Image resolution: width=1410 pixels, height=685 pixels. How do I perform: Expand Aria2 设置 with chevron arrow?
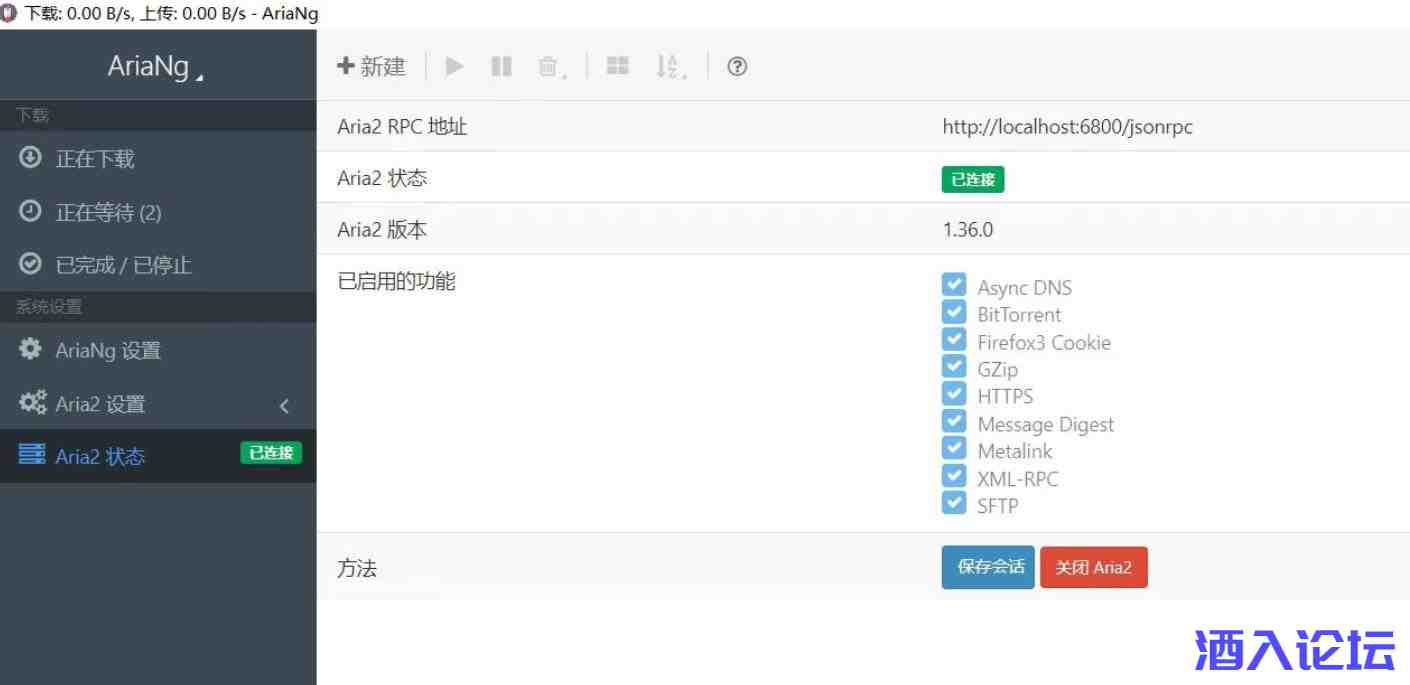[x=284, y=405]
